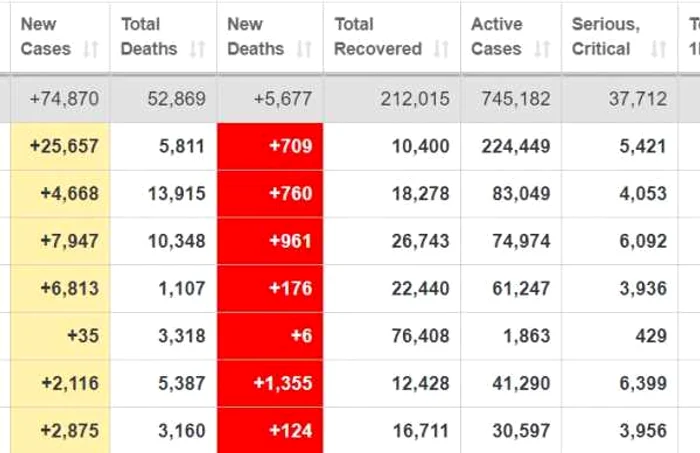Click the sort arrows icon beside Total Recovered
700x453 pixels.
pyautogui.click(x=441, y=49)
